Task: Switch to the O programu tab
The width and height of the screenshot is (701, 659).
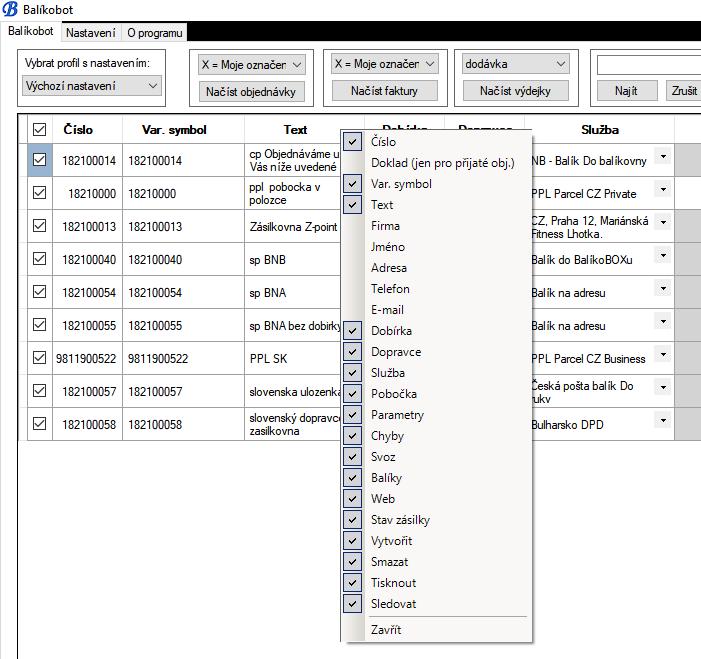Action: tap(155, 33)
